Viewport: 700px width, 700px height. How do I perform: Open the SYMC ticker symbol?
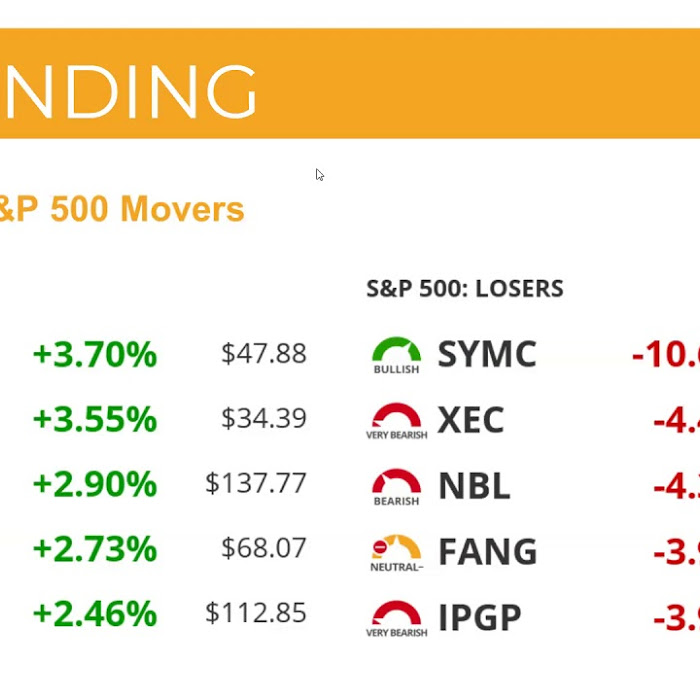(x=487, y=354)
